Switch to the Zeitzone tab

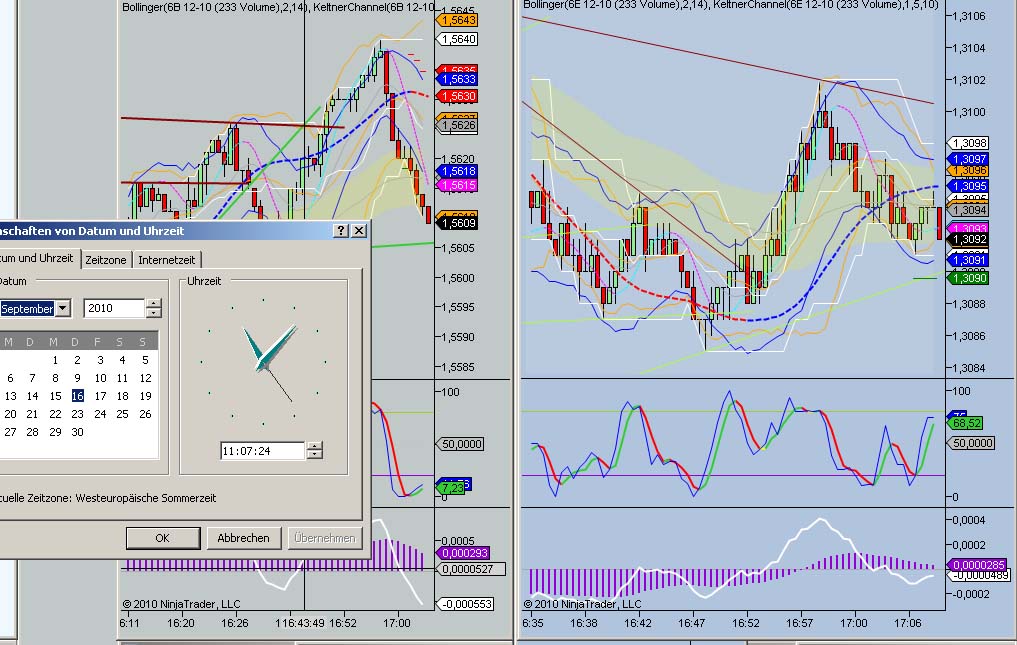point(106,260)
